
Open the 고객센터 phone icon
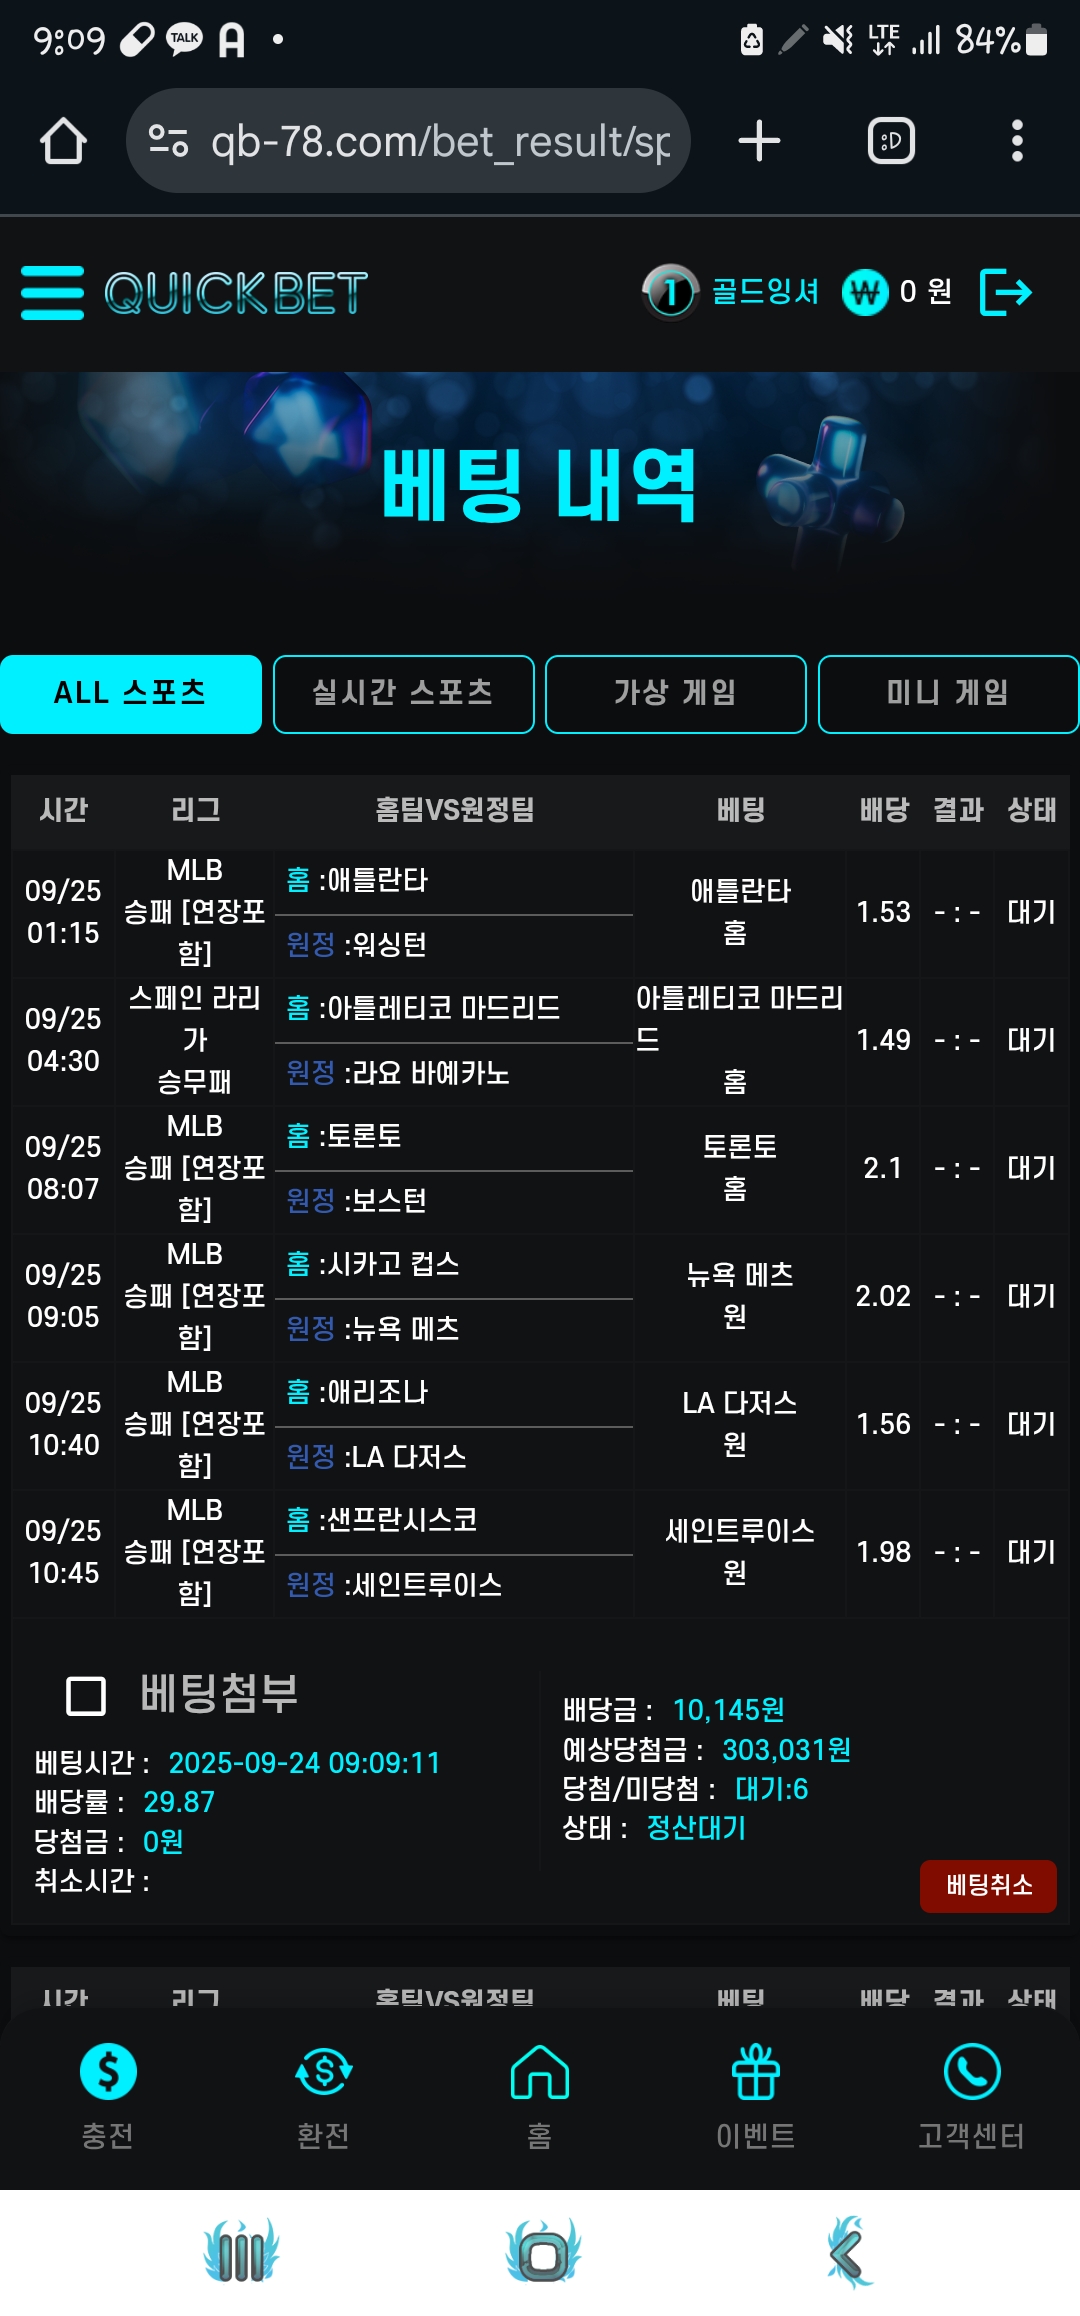[972, 2071]
